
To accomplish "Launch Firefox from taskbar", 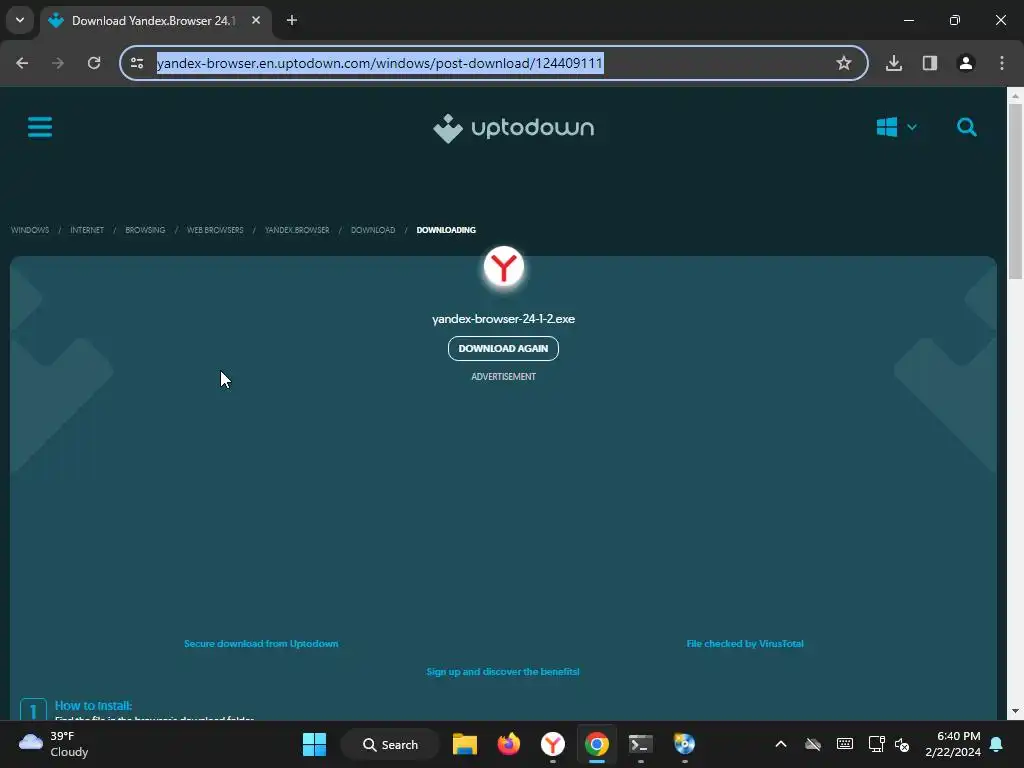I will [509, 744].
